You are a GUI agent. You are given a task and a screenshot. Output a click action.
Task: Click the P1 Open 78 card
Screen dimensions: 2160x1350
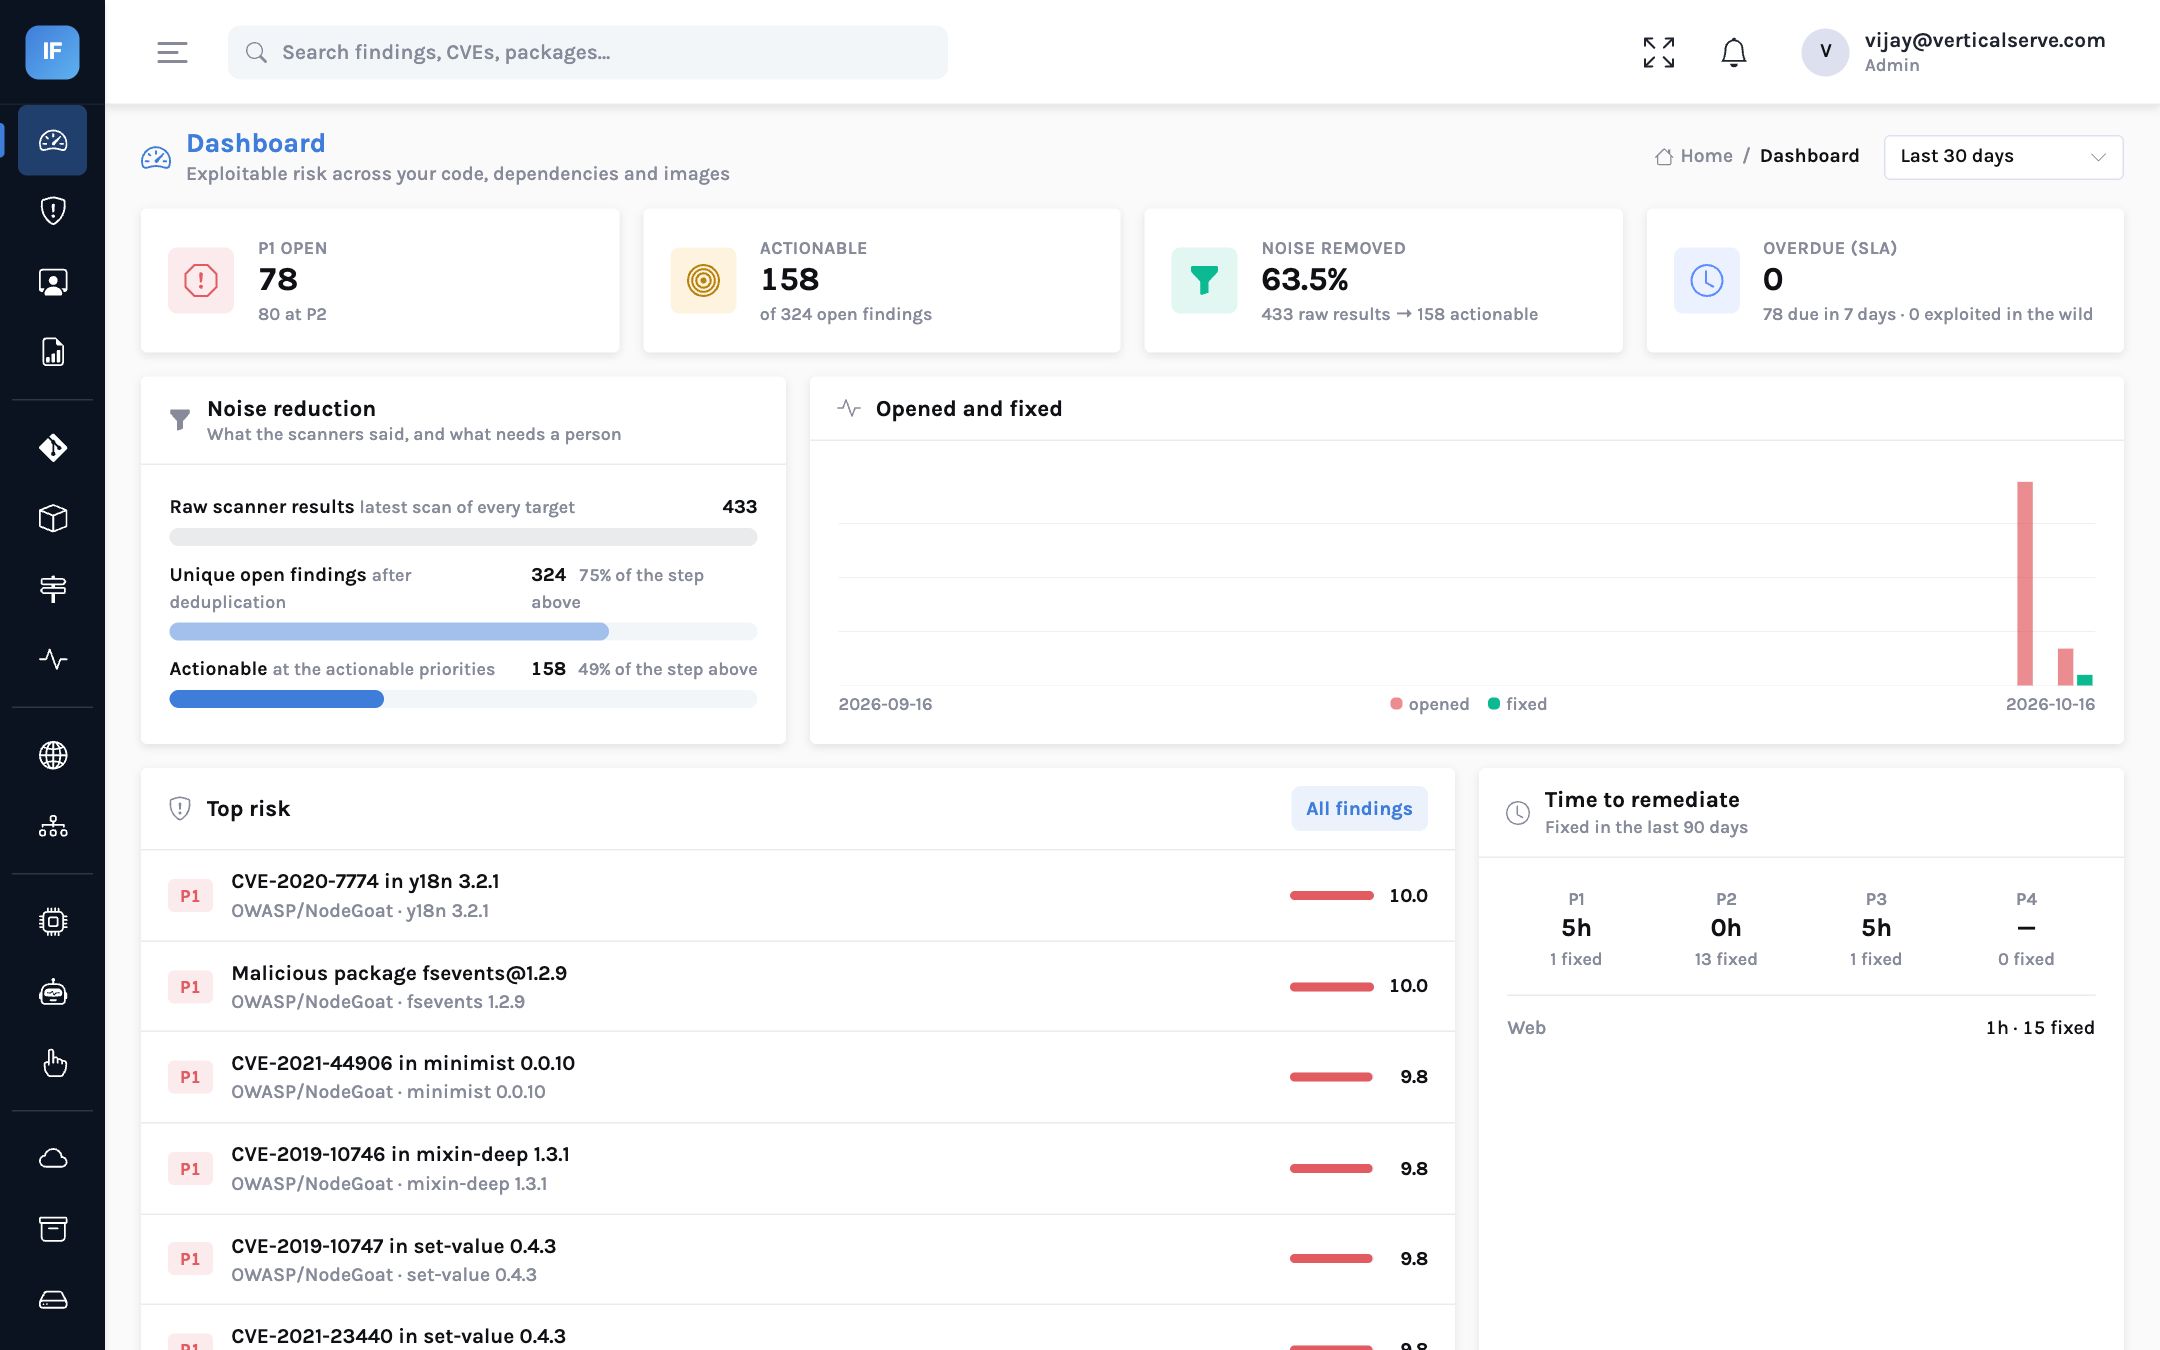point(380,281)
